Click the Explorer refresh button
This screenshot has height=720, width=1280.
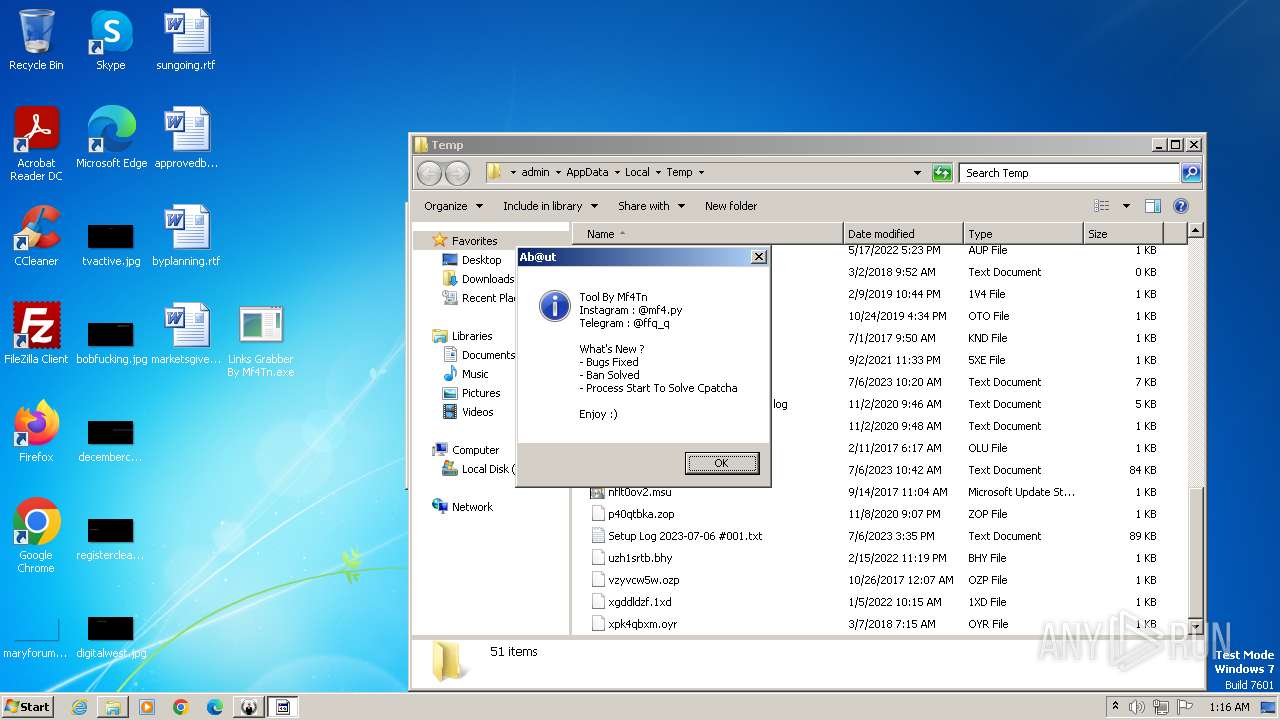[942, 173]
